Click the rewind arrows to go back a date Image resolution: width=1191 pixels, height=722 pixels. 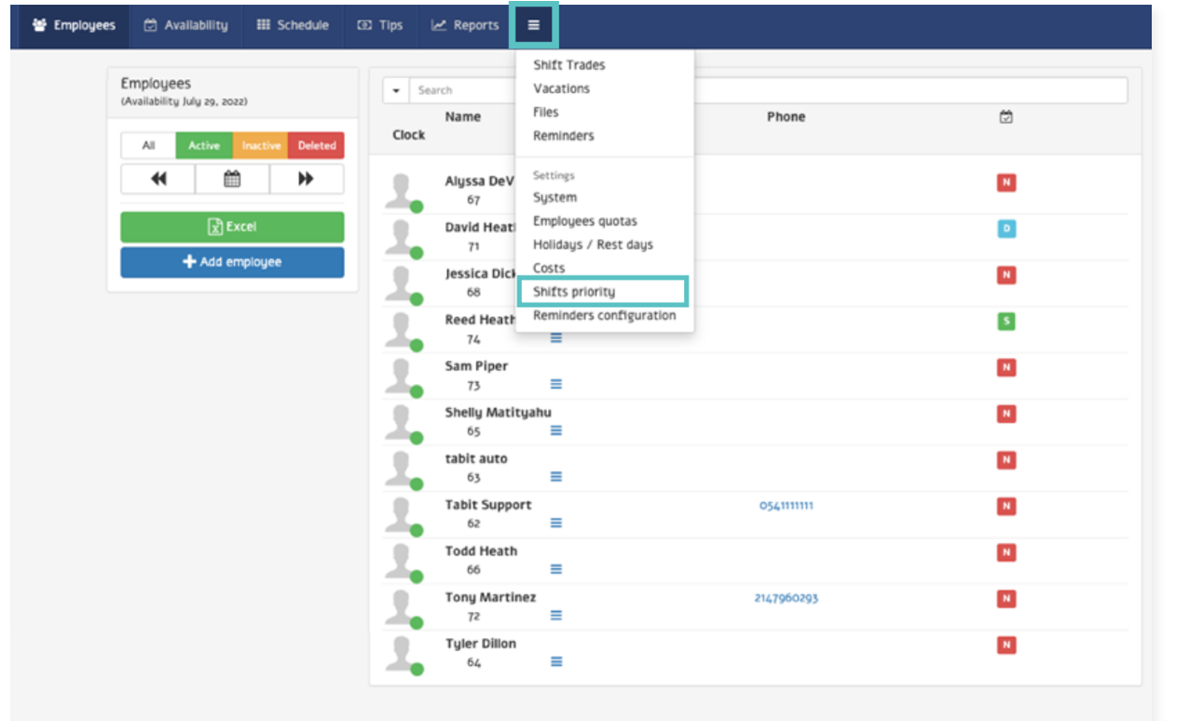pos(157,179)
